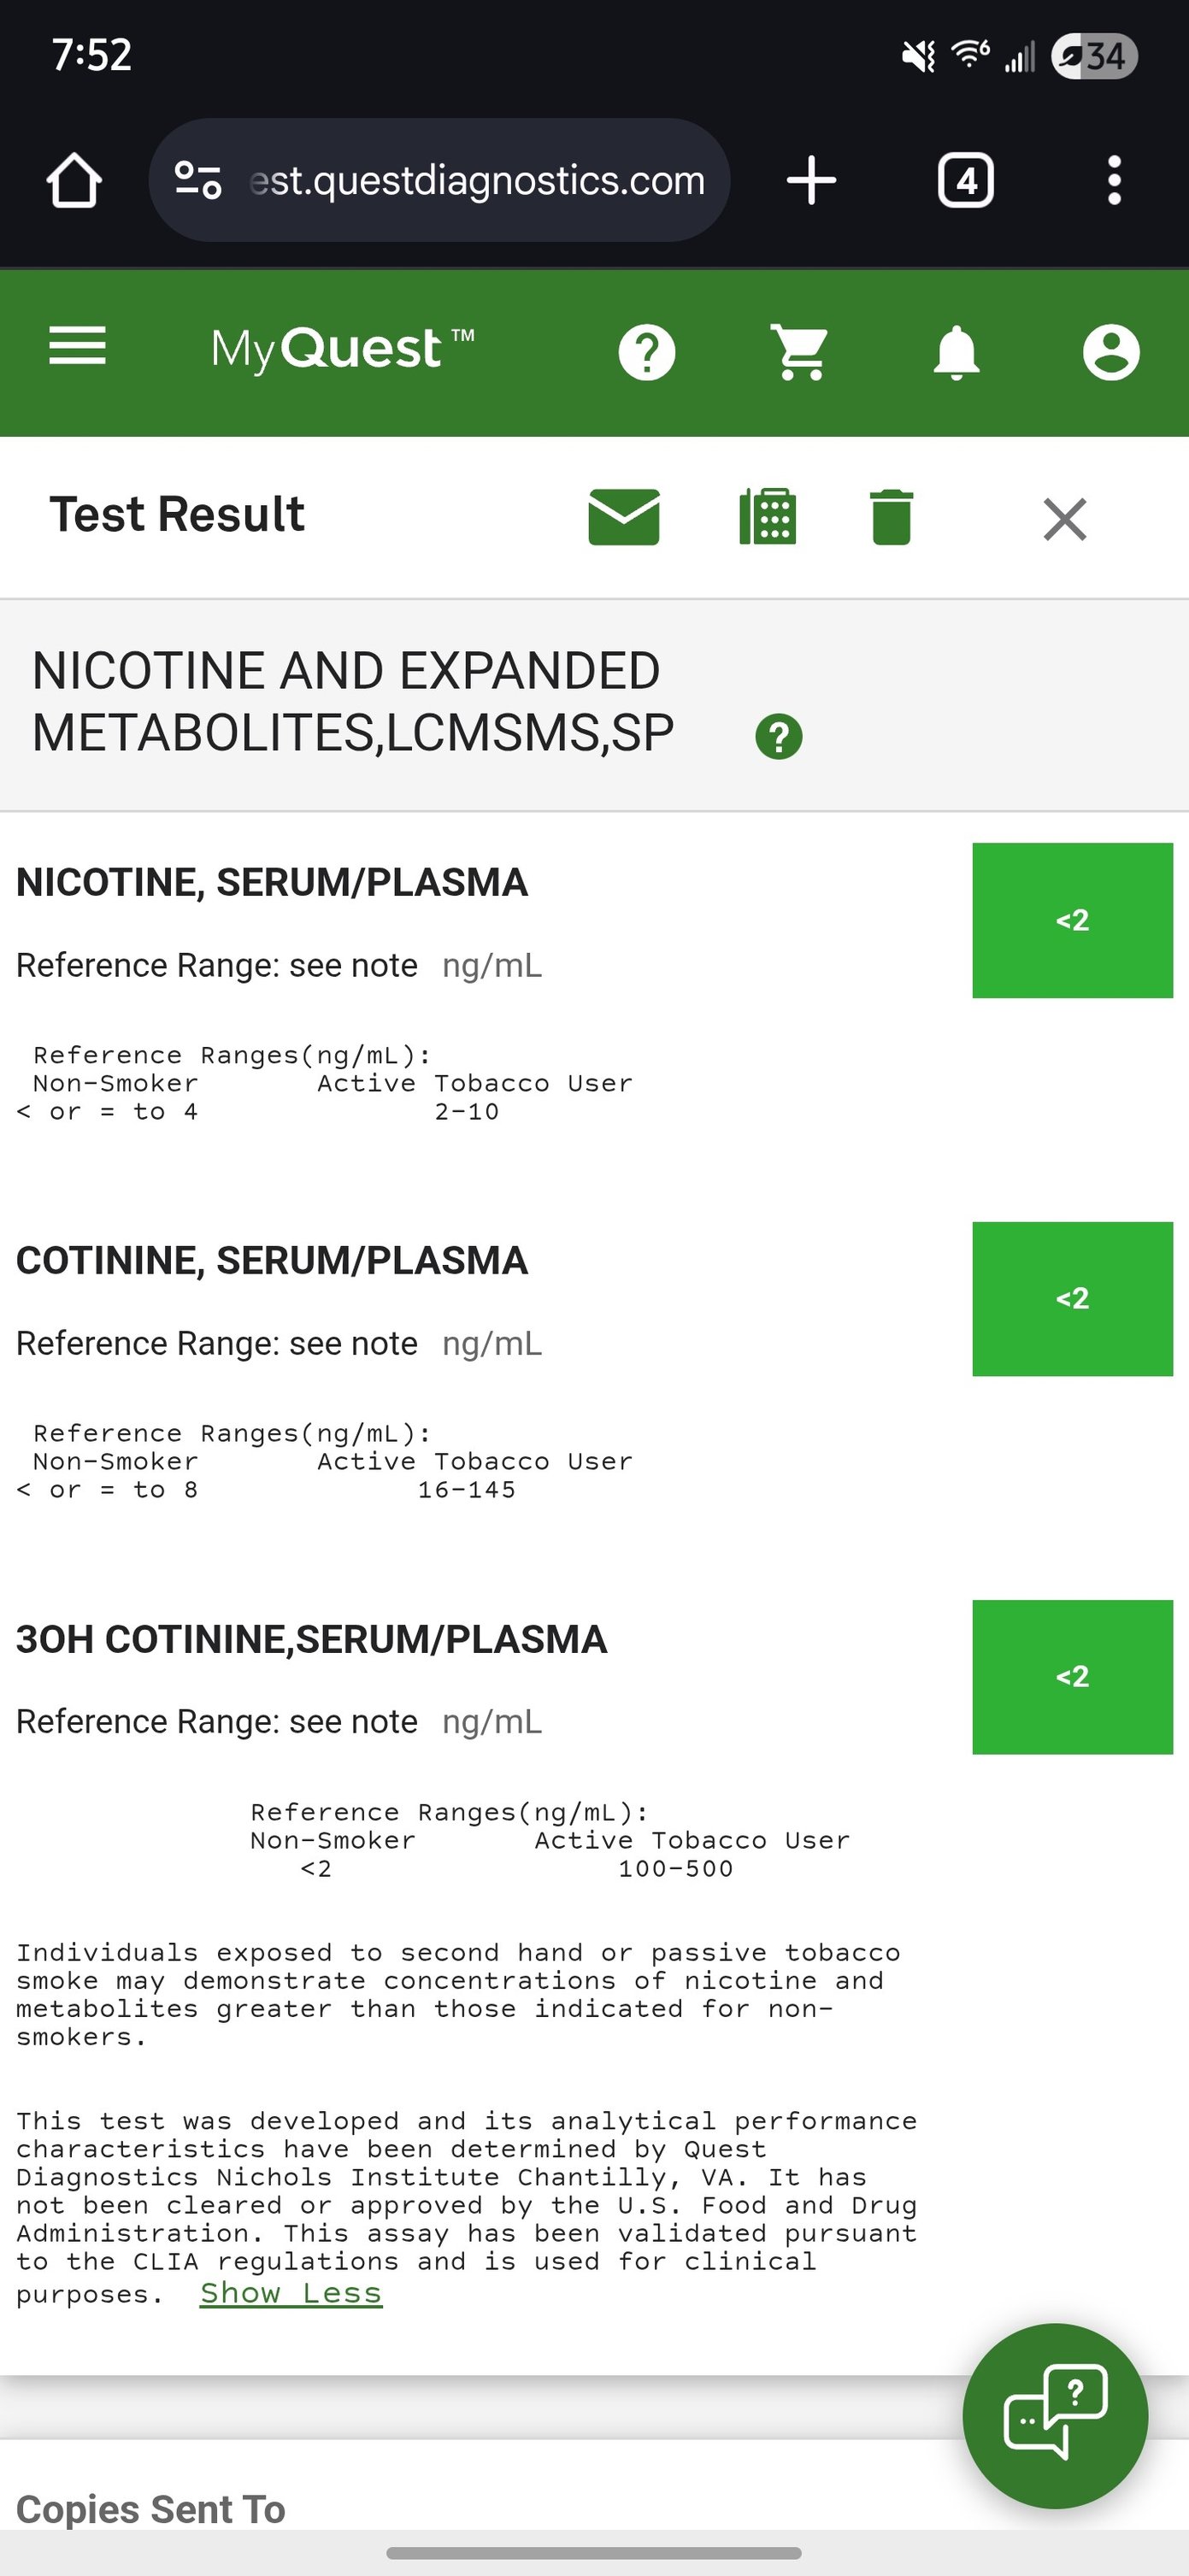Open the browser three-dot menu
Screen dimensions: 1189x2576
[x=1115, y=180]
